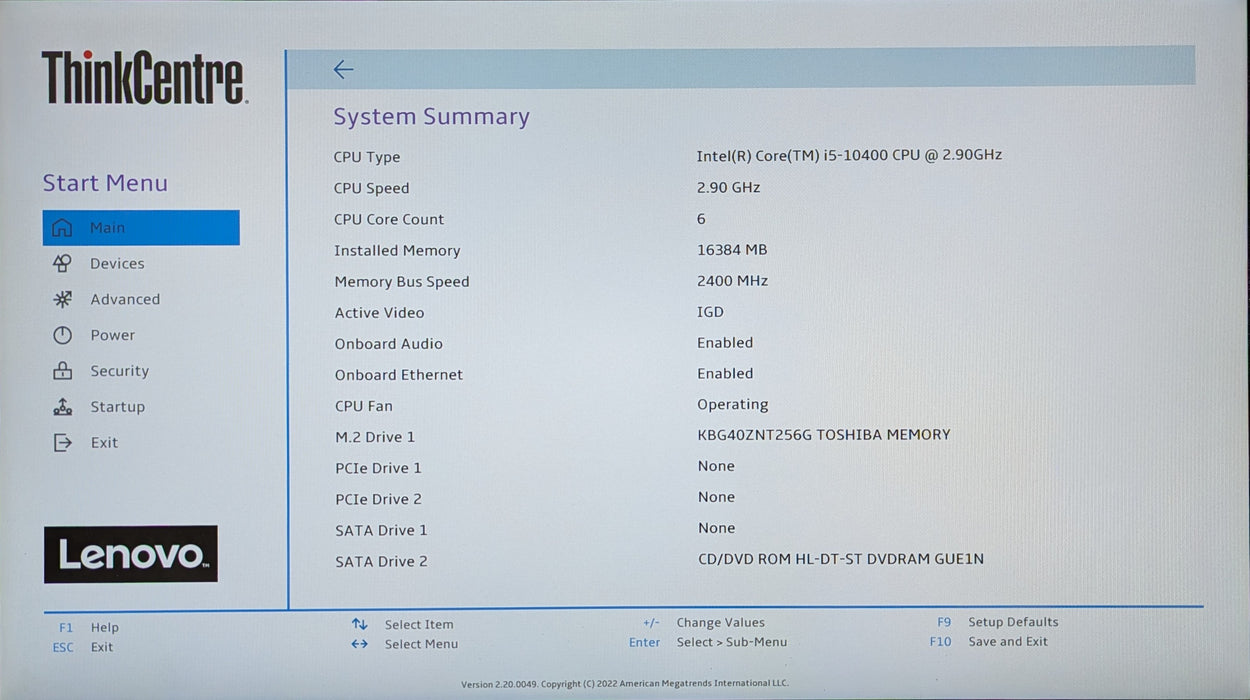Click the IGD value
The height and width of the screenshot is (700, 1250).
[x=710, y=312]
